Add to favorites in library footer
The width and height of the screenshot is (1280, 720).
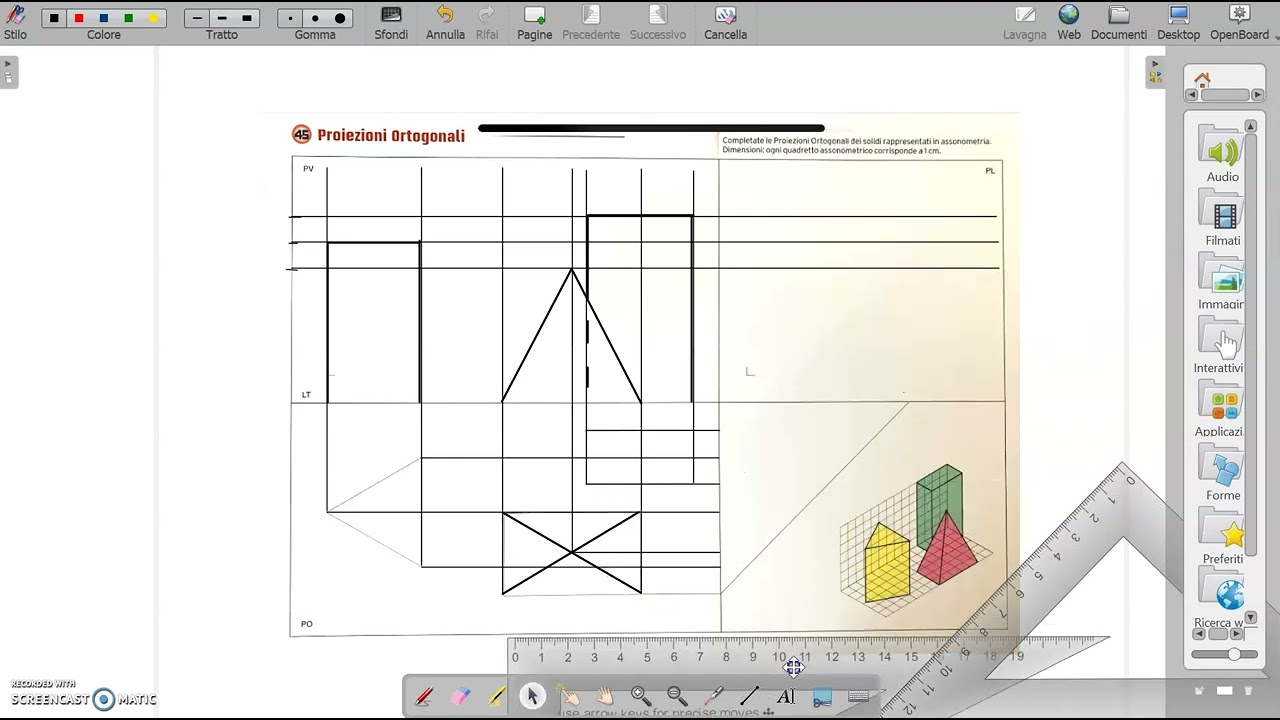pos(1199,690)
